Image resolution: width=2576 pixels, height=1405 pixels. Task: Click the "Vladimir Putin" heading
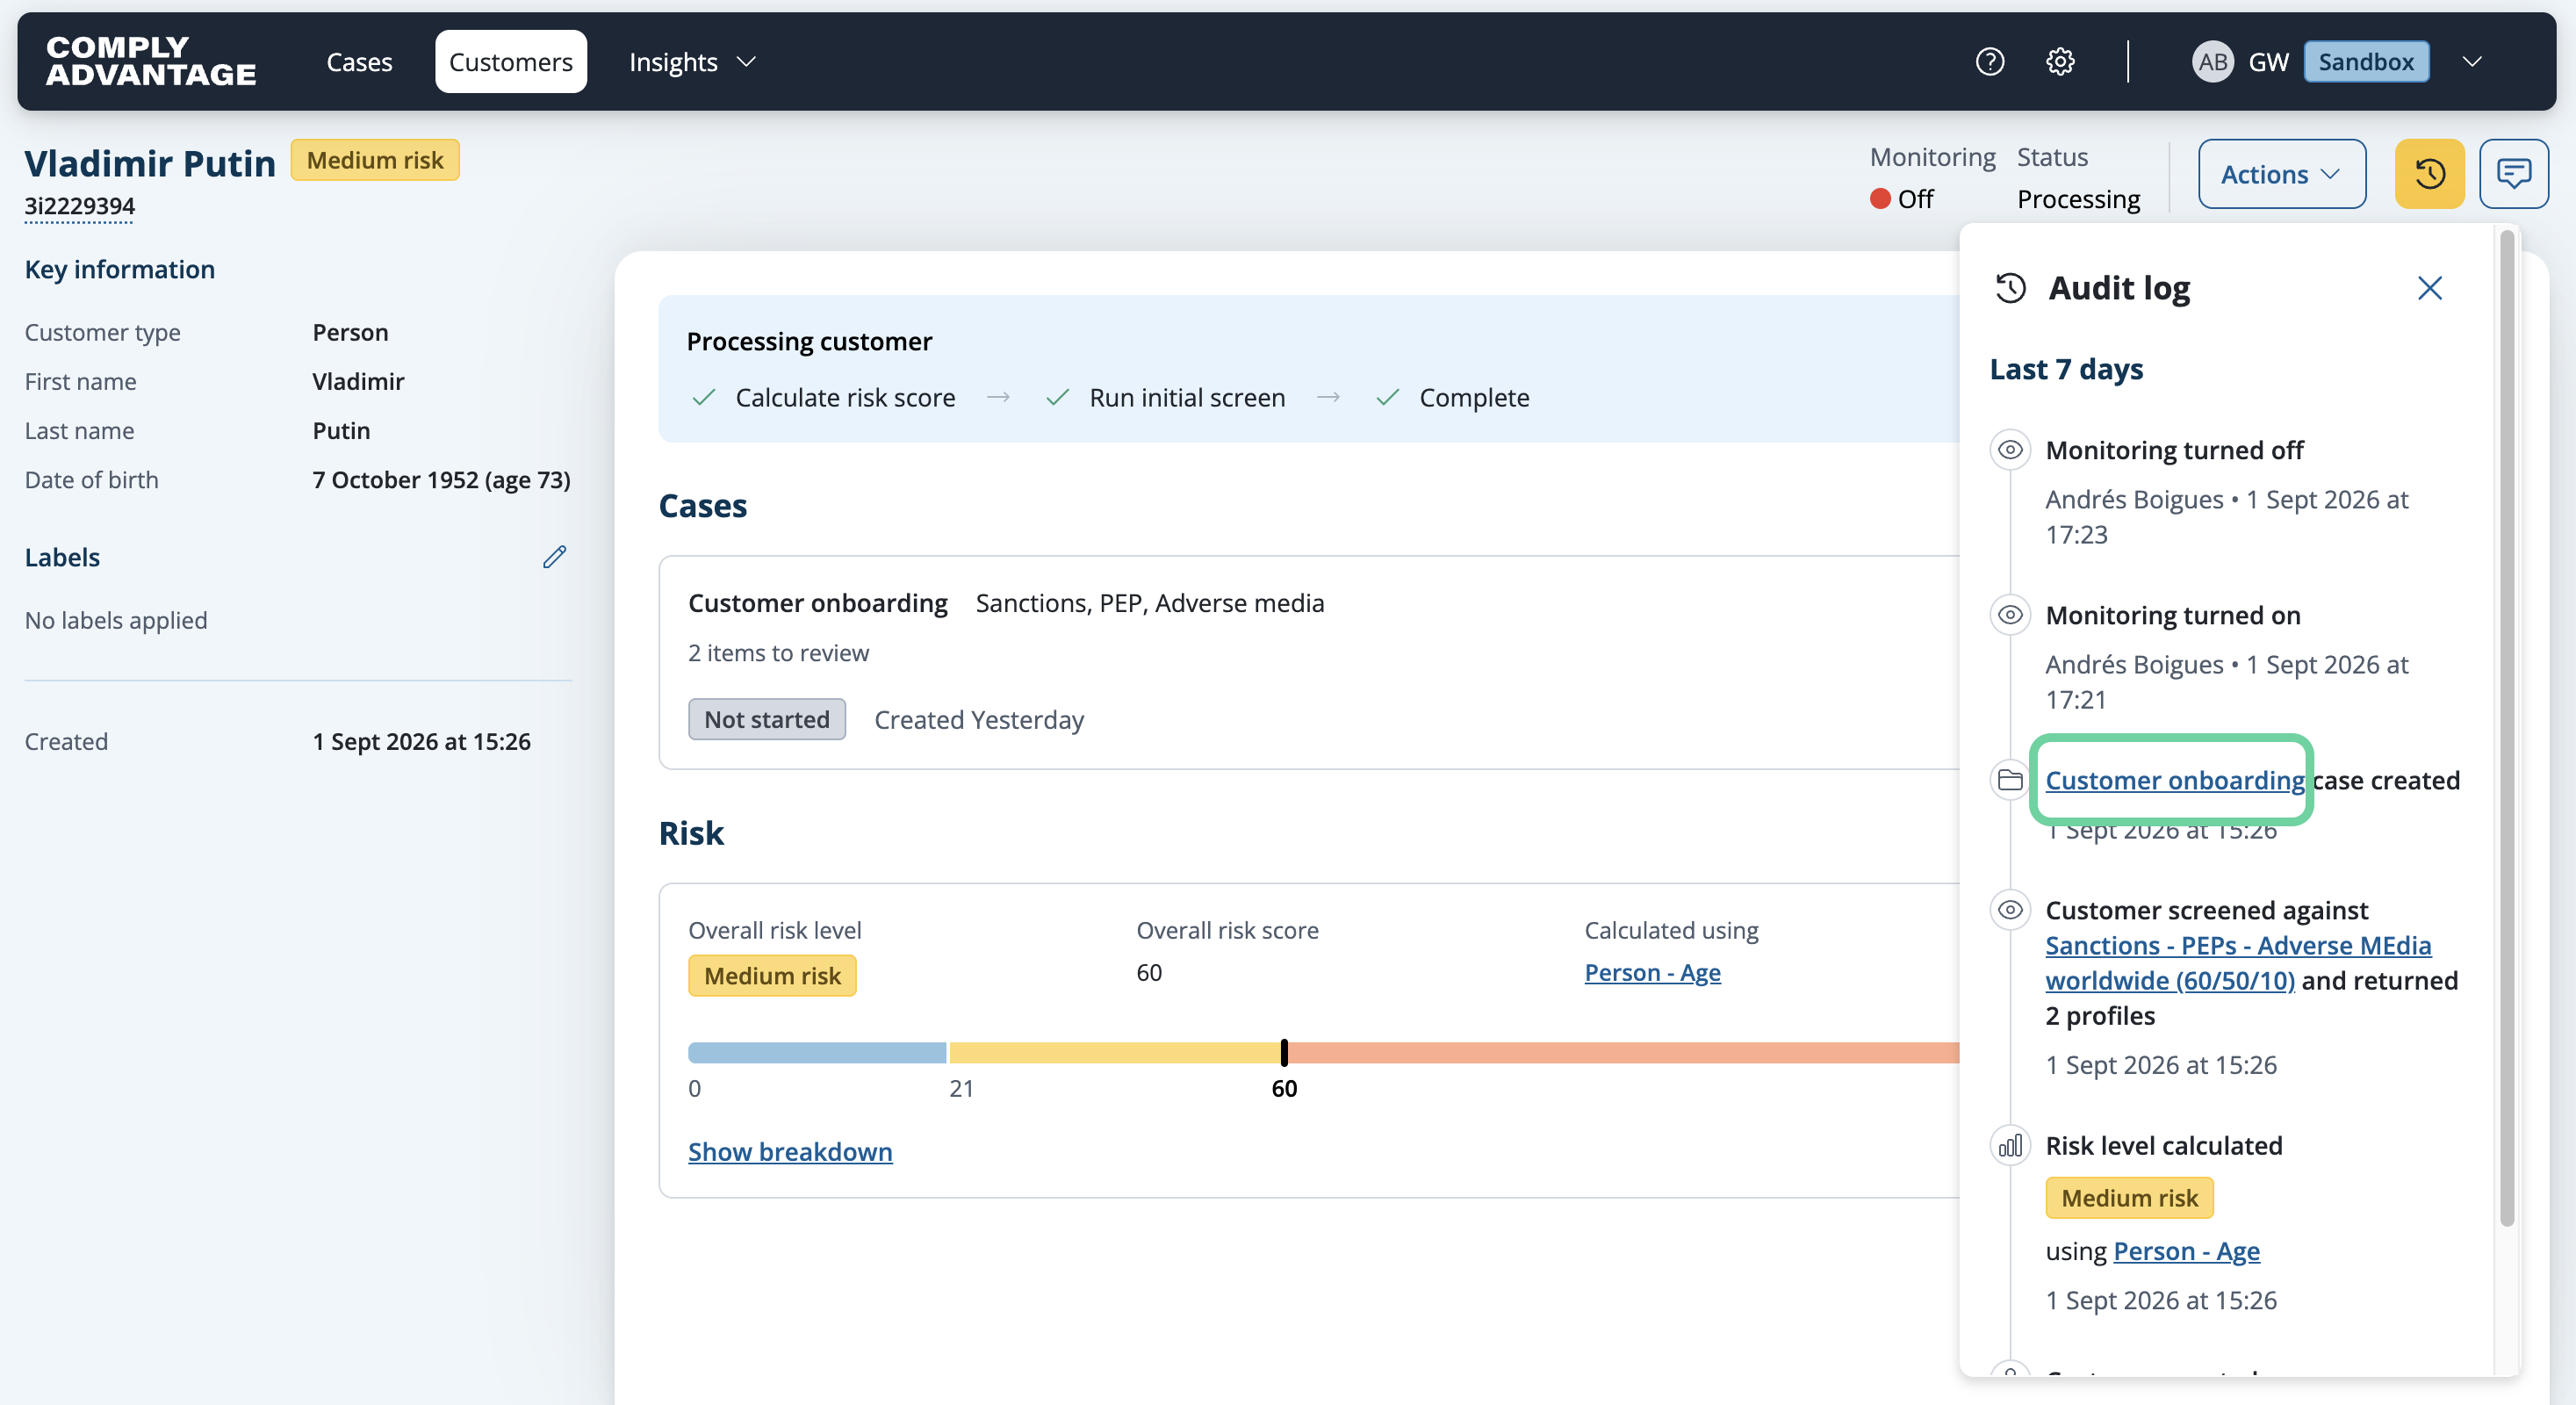[x=150, y=163]
